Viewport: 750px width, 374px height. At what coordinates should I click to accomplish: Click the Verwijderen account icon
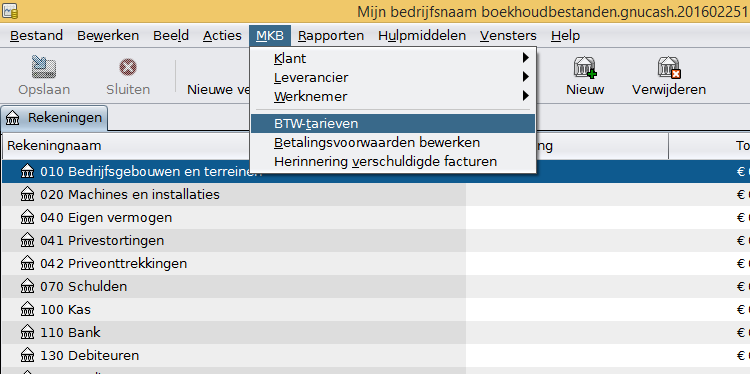tap(669, 67)
